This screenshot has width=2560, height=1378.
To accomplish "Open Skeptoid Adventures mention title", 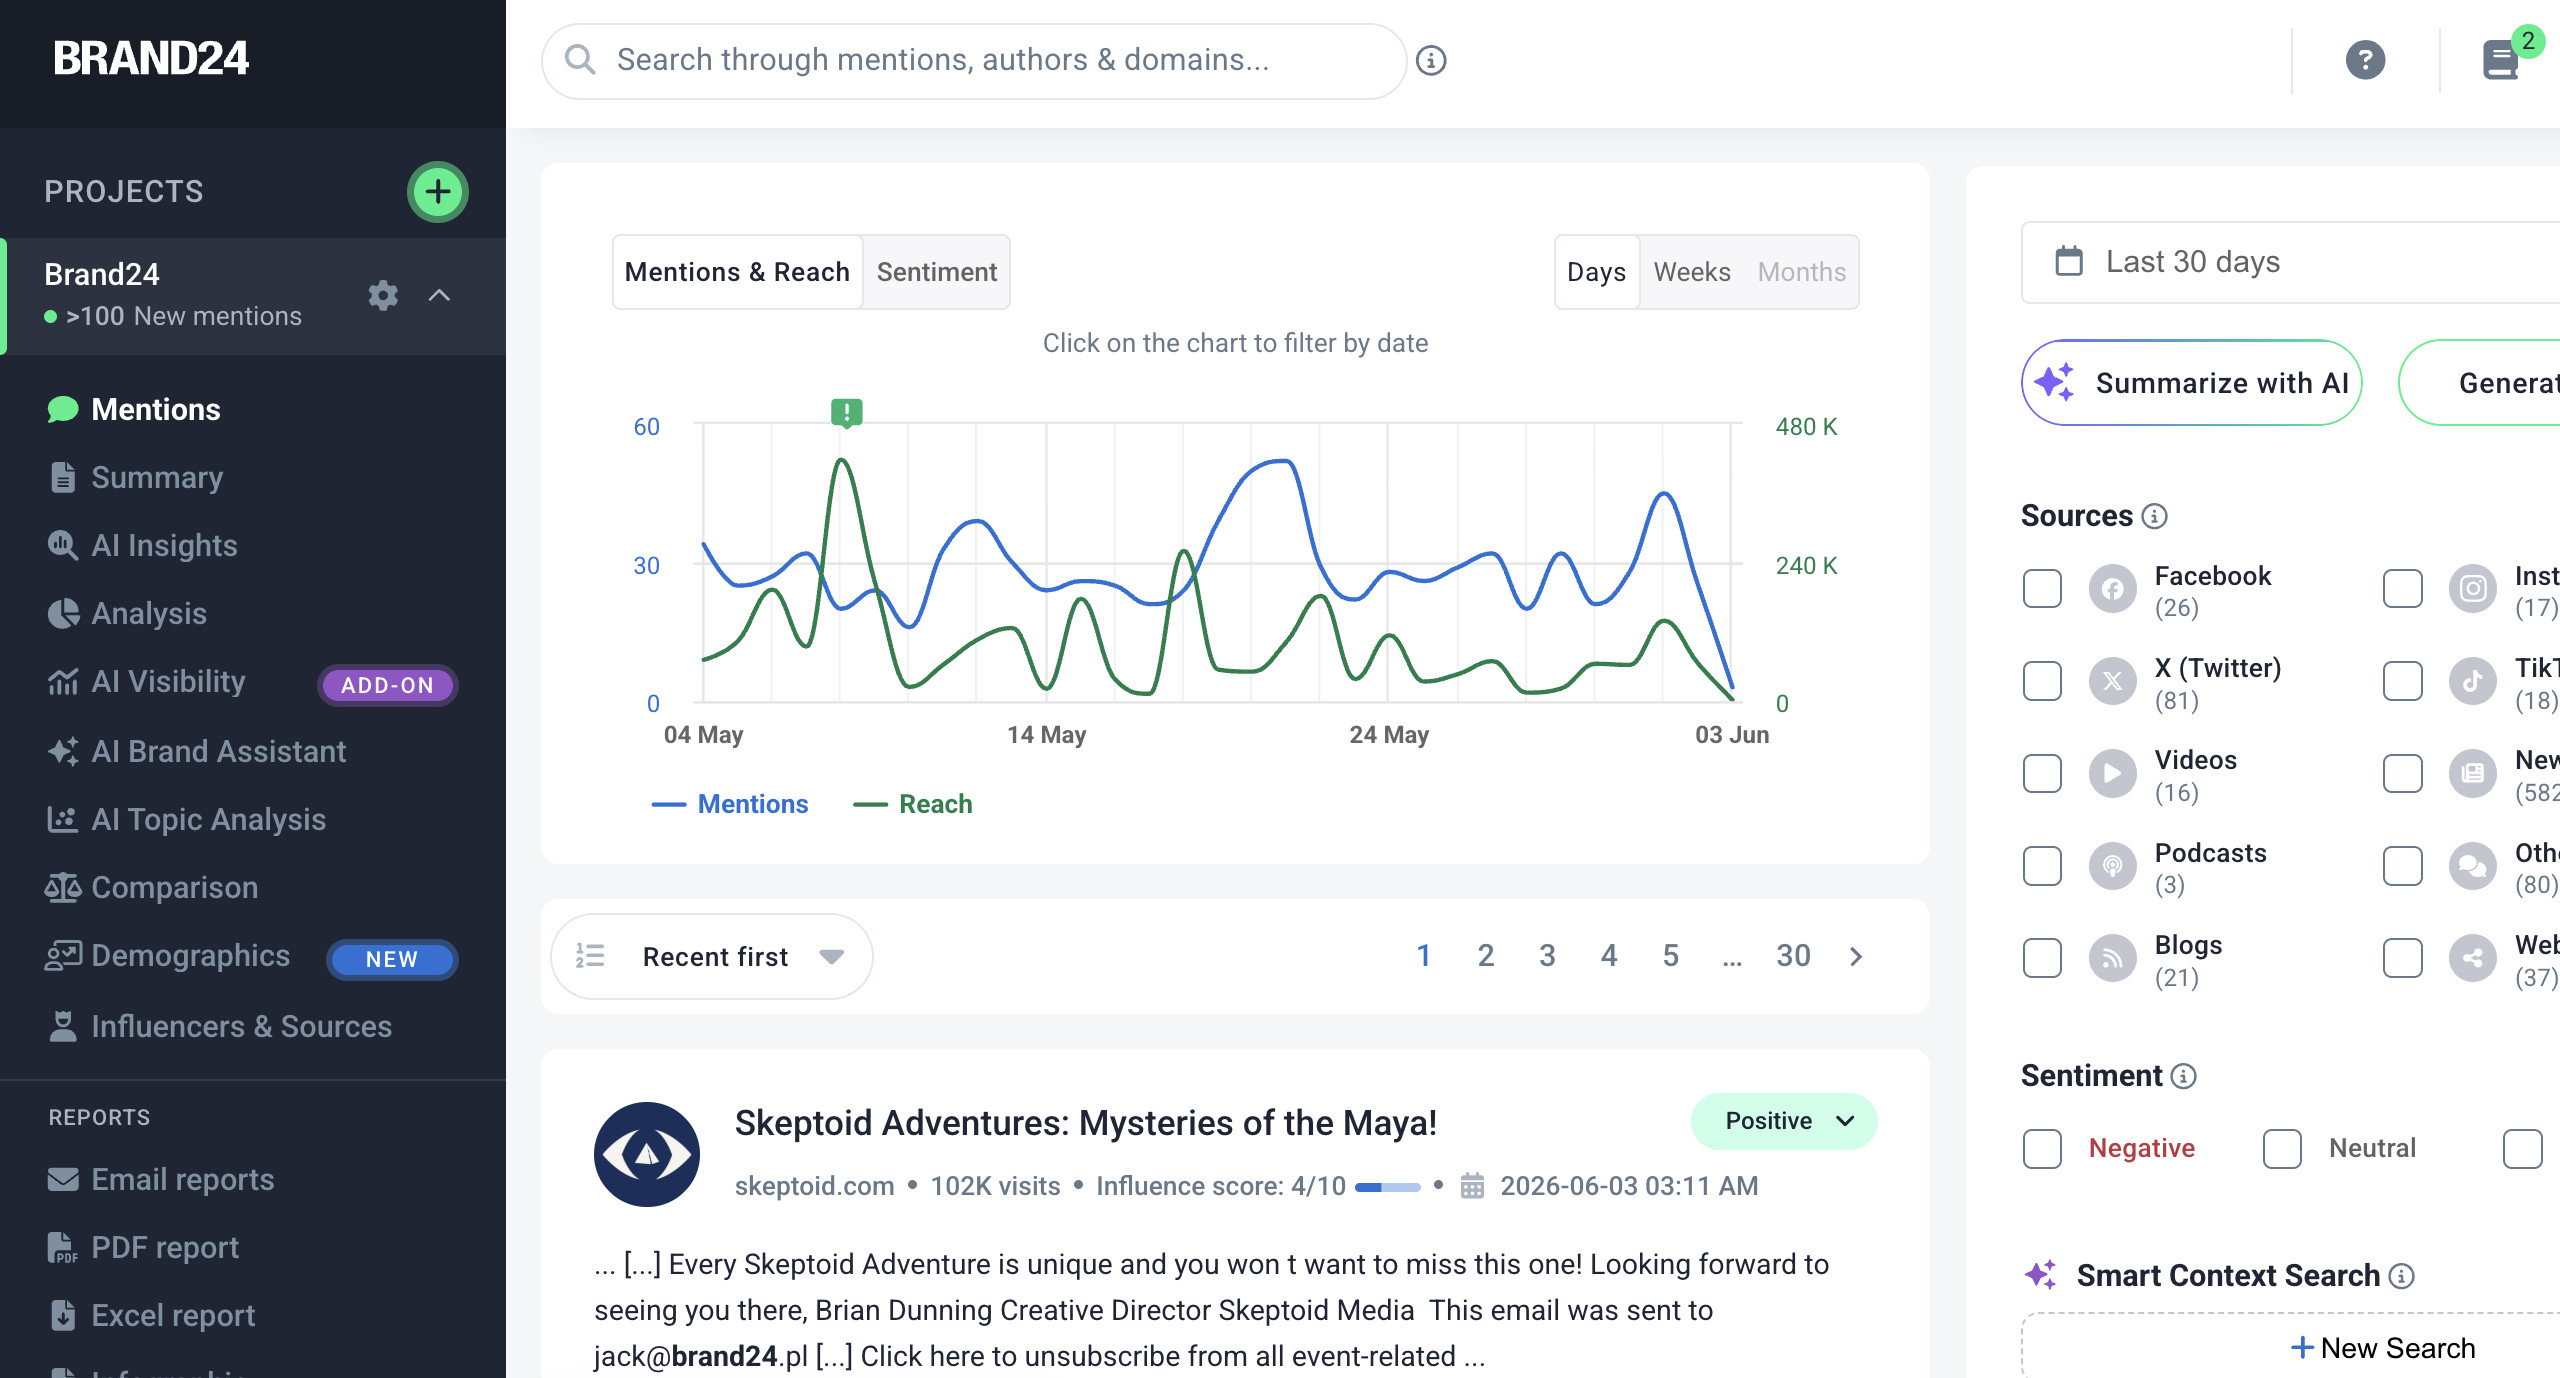I will coord(1085,1123).
